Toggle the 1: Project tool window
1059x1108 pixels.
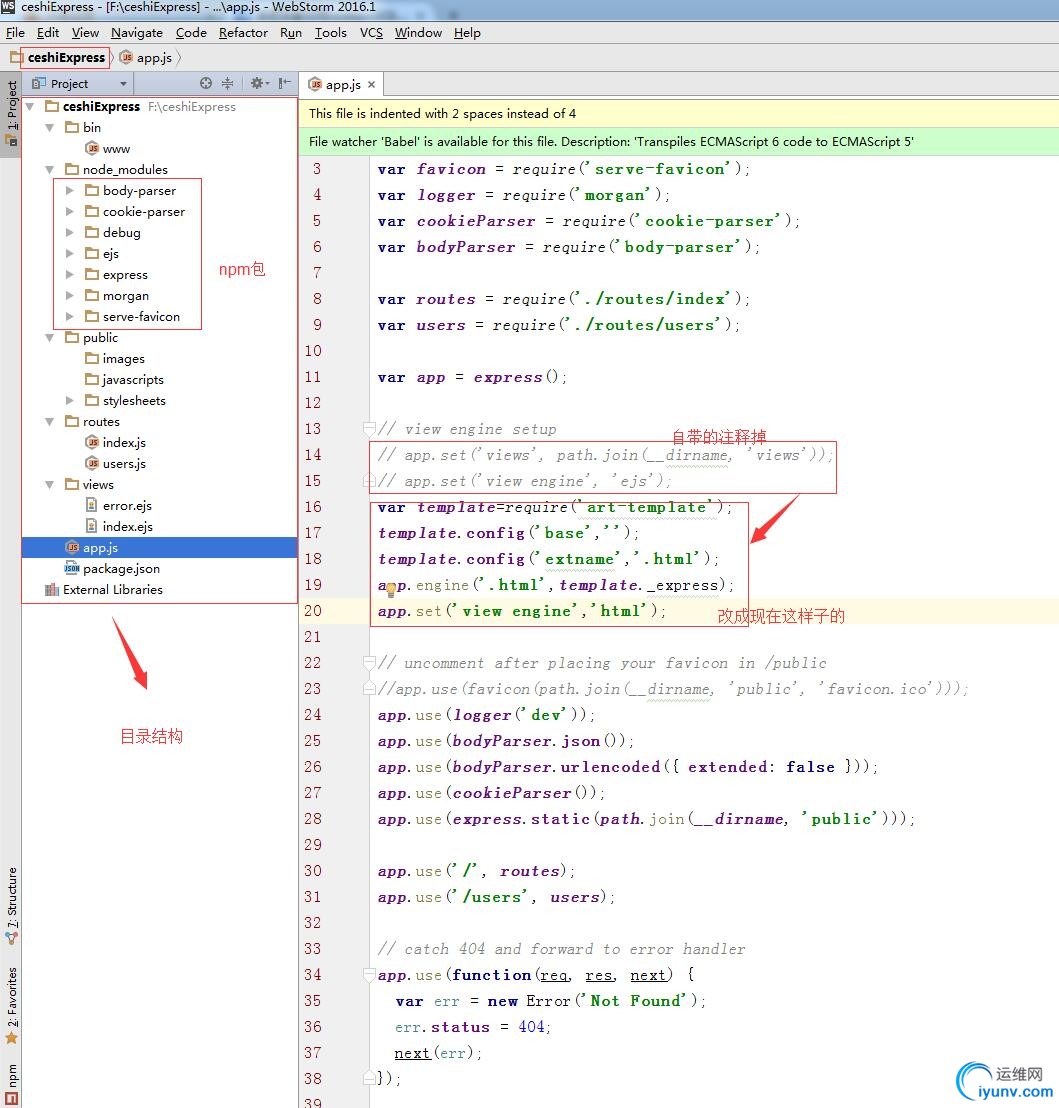pos(11,113)
